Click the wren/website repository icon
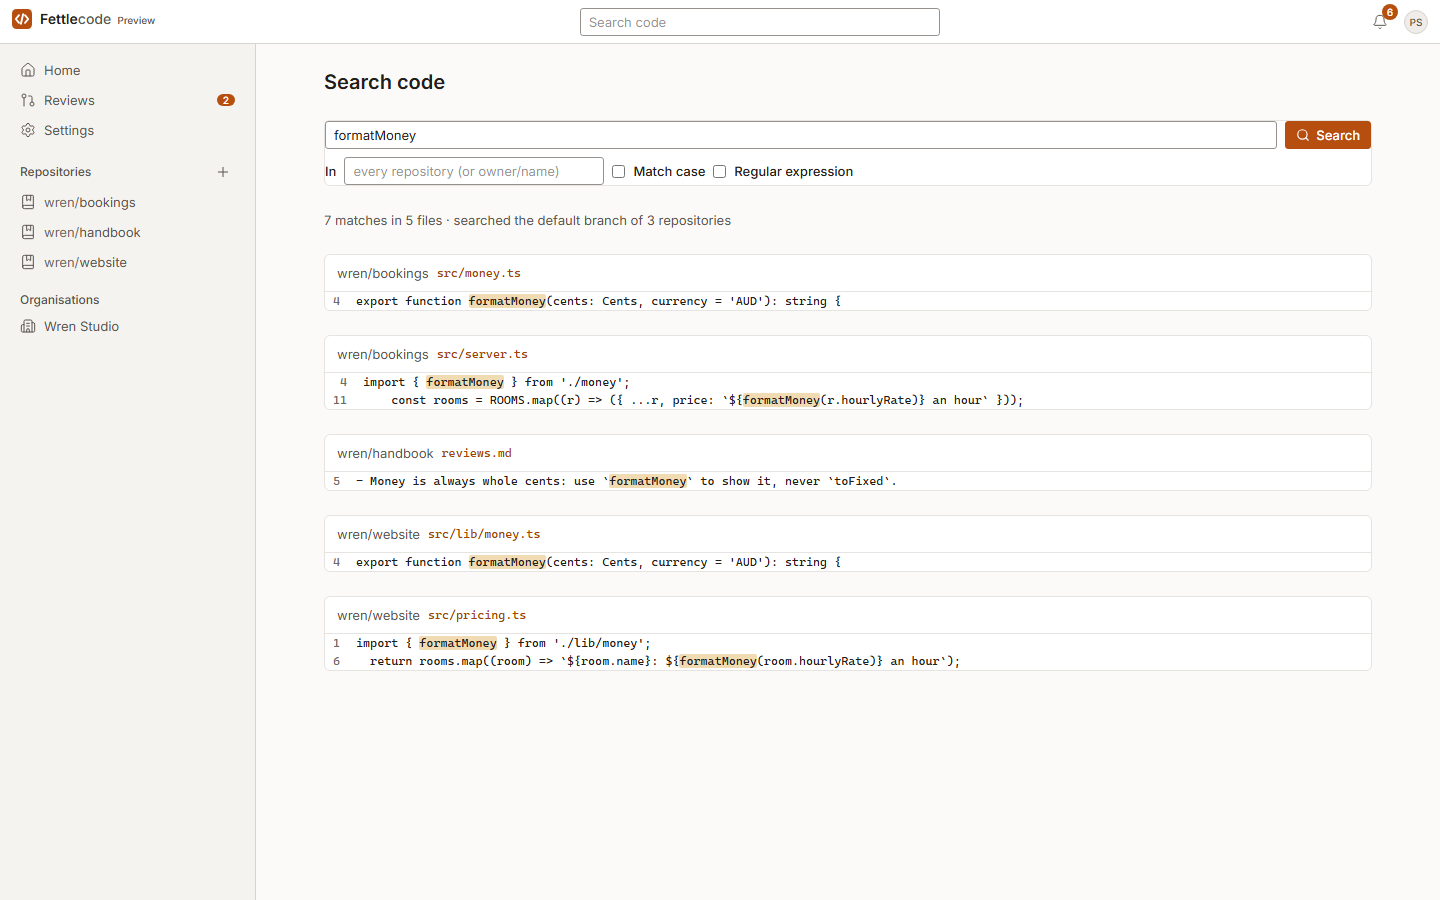The width and height of the screenshot is (1440, 900). point(28,262)
